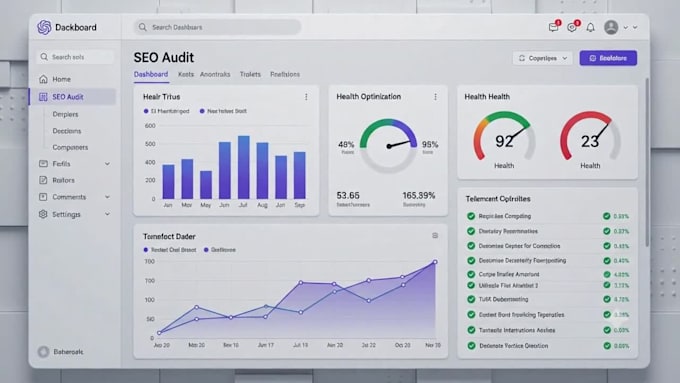
Task: Toggle second Tonefoct Dader legend series
Action: tap(206, 250)
